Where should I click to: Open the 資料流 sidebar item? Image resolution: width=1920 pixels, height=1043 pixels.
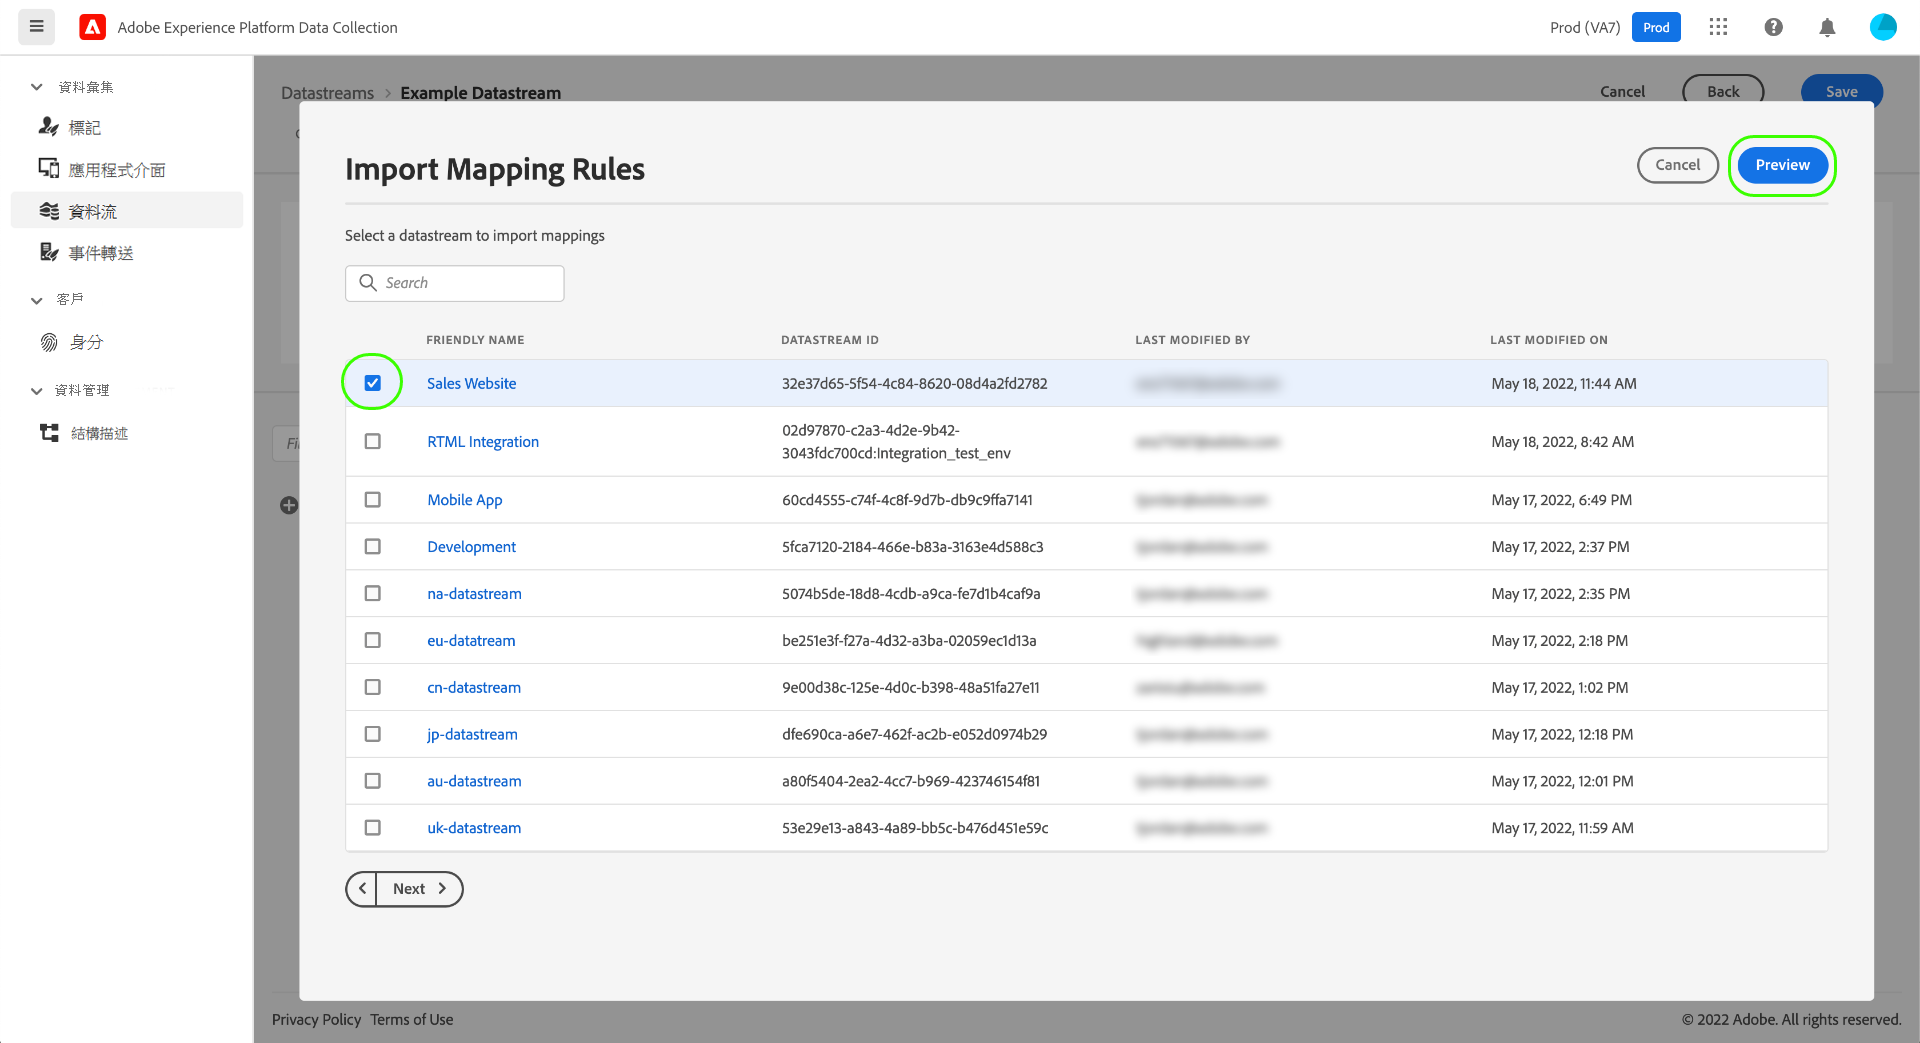[93, 211]
